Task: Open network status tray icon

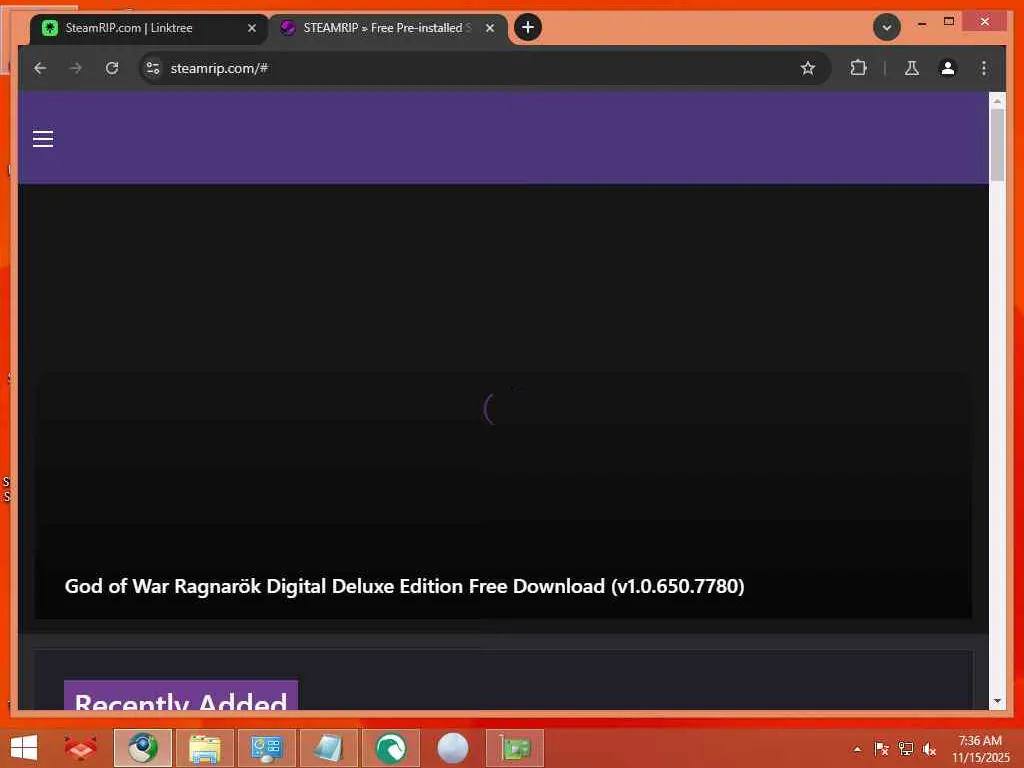Action: 905,749
